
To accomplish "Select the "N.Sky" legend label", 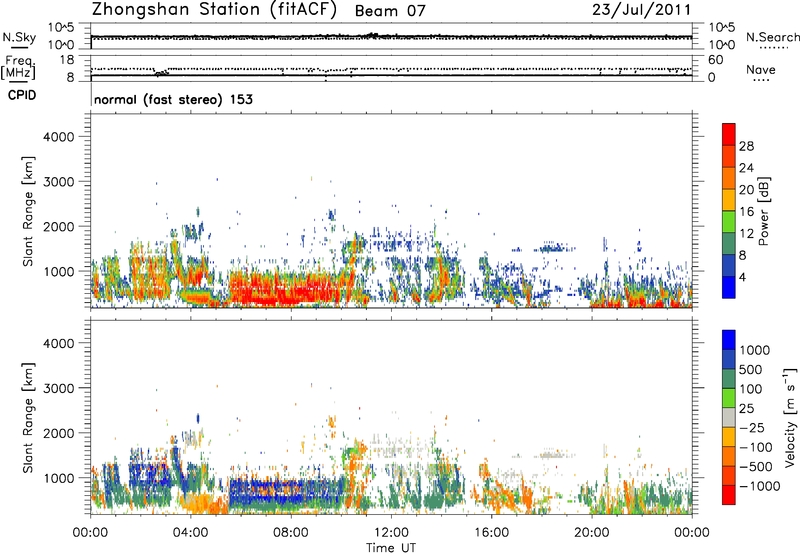I will coord(19,37).
